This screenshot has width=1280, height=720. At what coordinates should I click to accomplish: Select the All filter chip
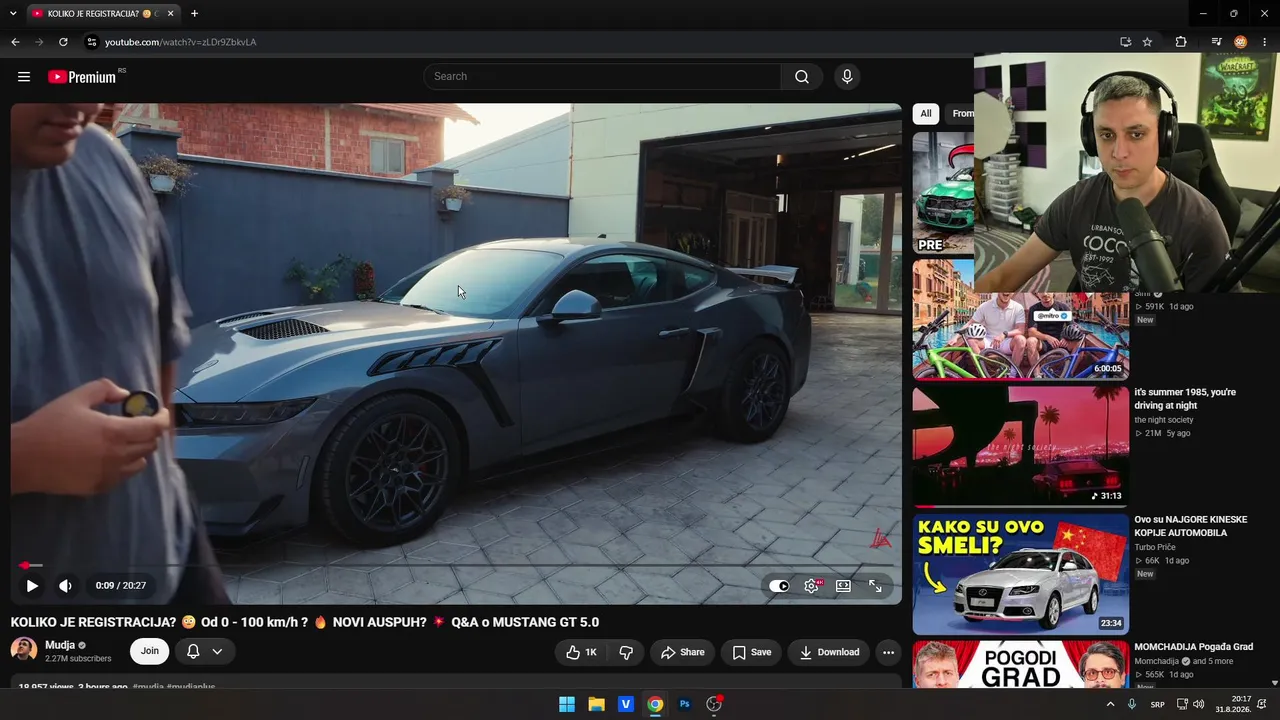point(926,114)
